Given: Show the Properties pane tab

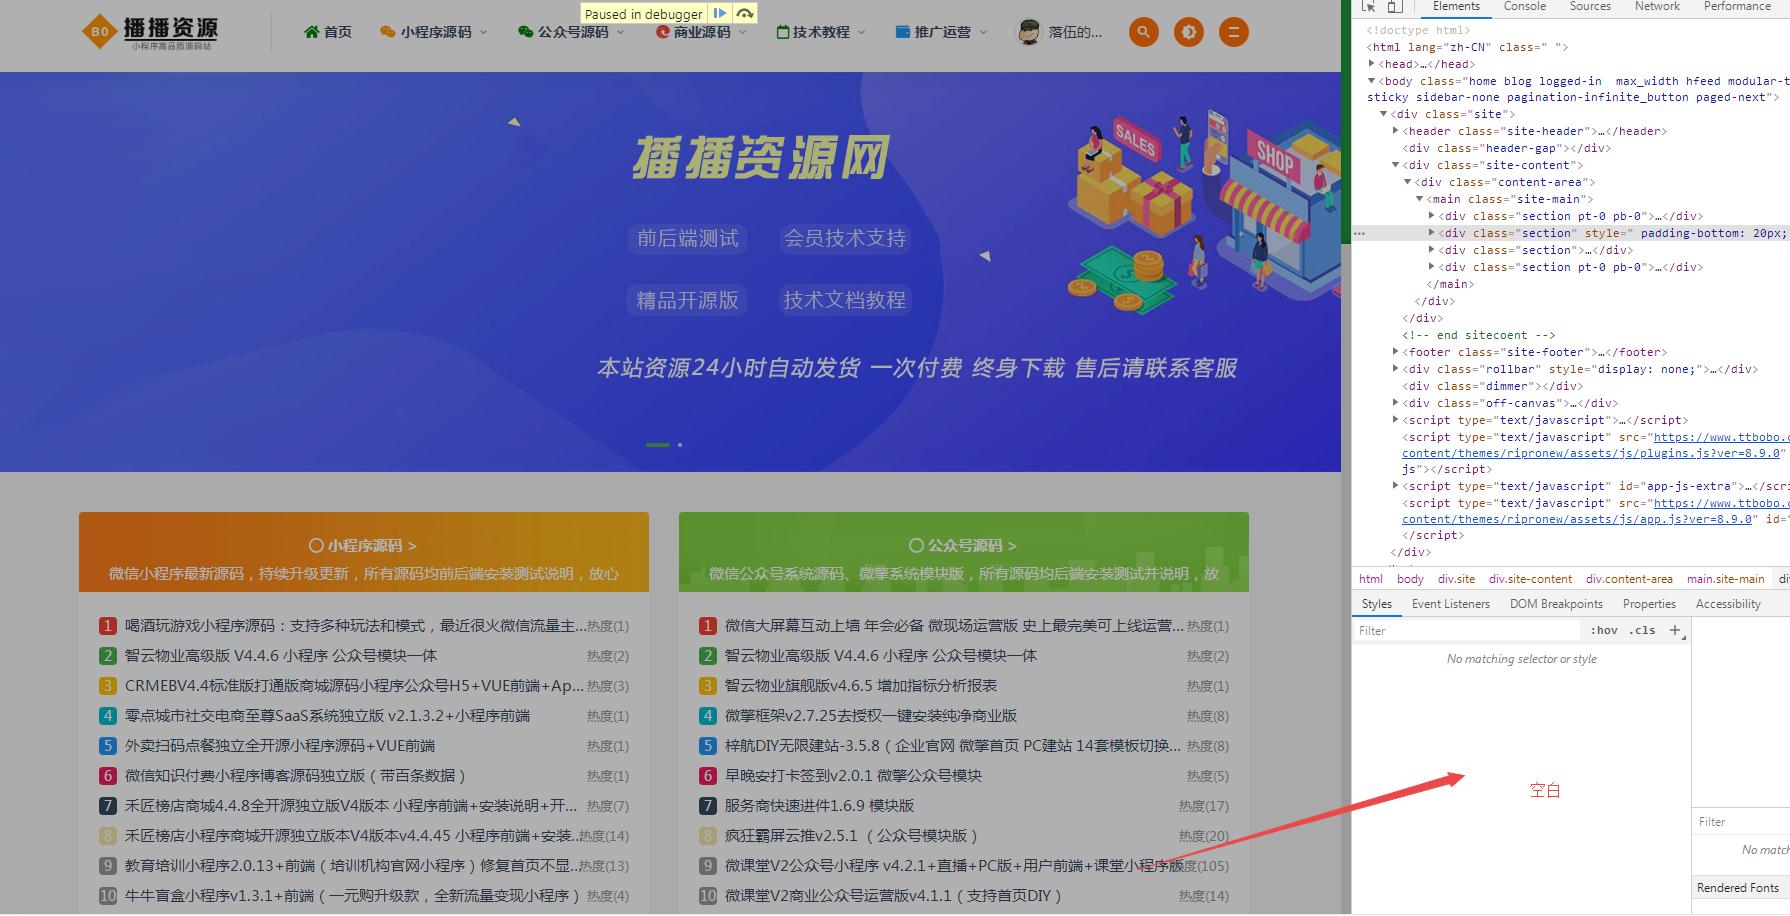Looking at the screenshot, I should pos(1649,604).
